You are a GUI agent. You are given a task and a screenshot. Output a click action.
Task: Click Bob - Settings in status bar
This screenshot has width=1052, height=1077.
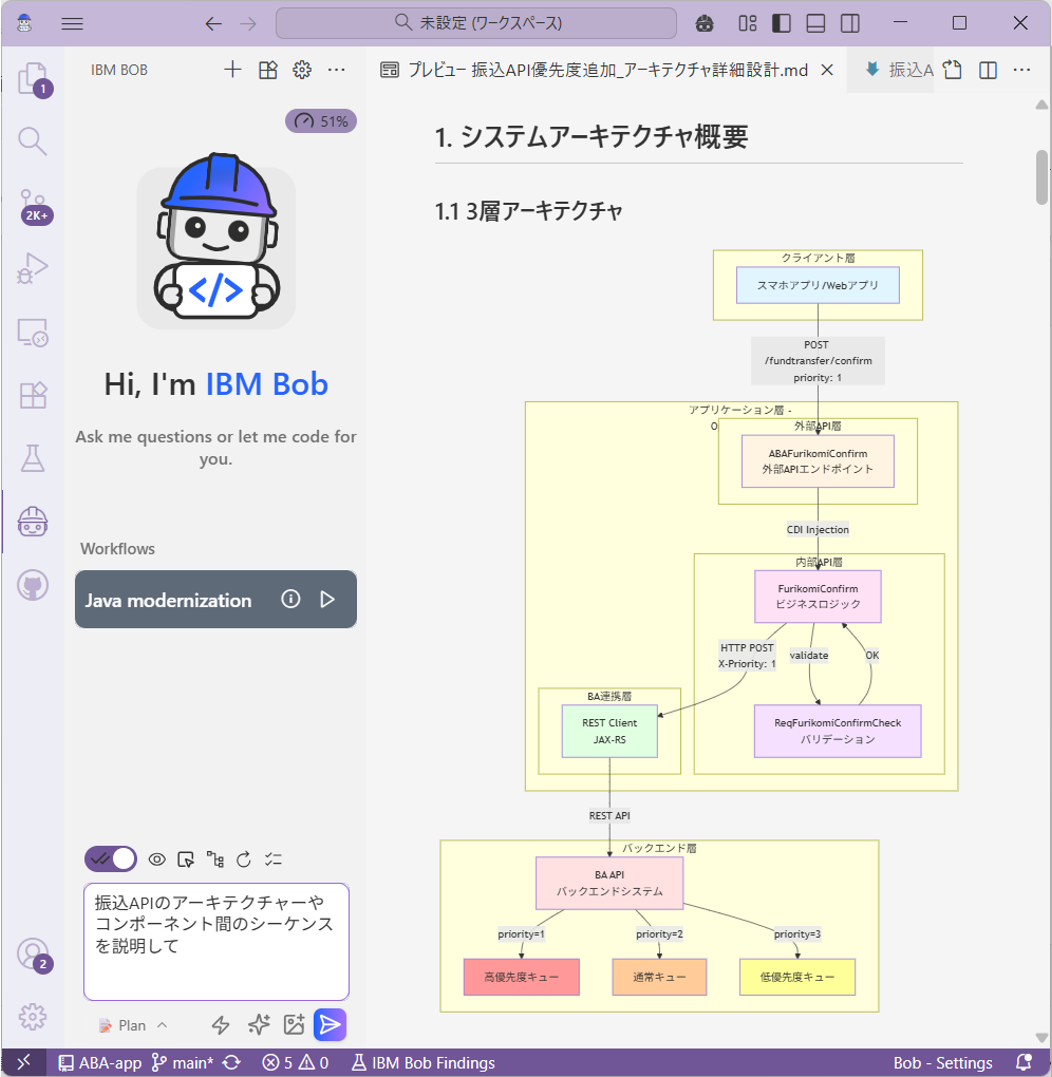click(942, 1062)
